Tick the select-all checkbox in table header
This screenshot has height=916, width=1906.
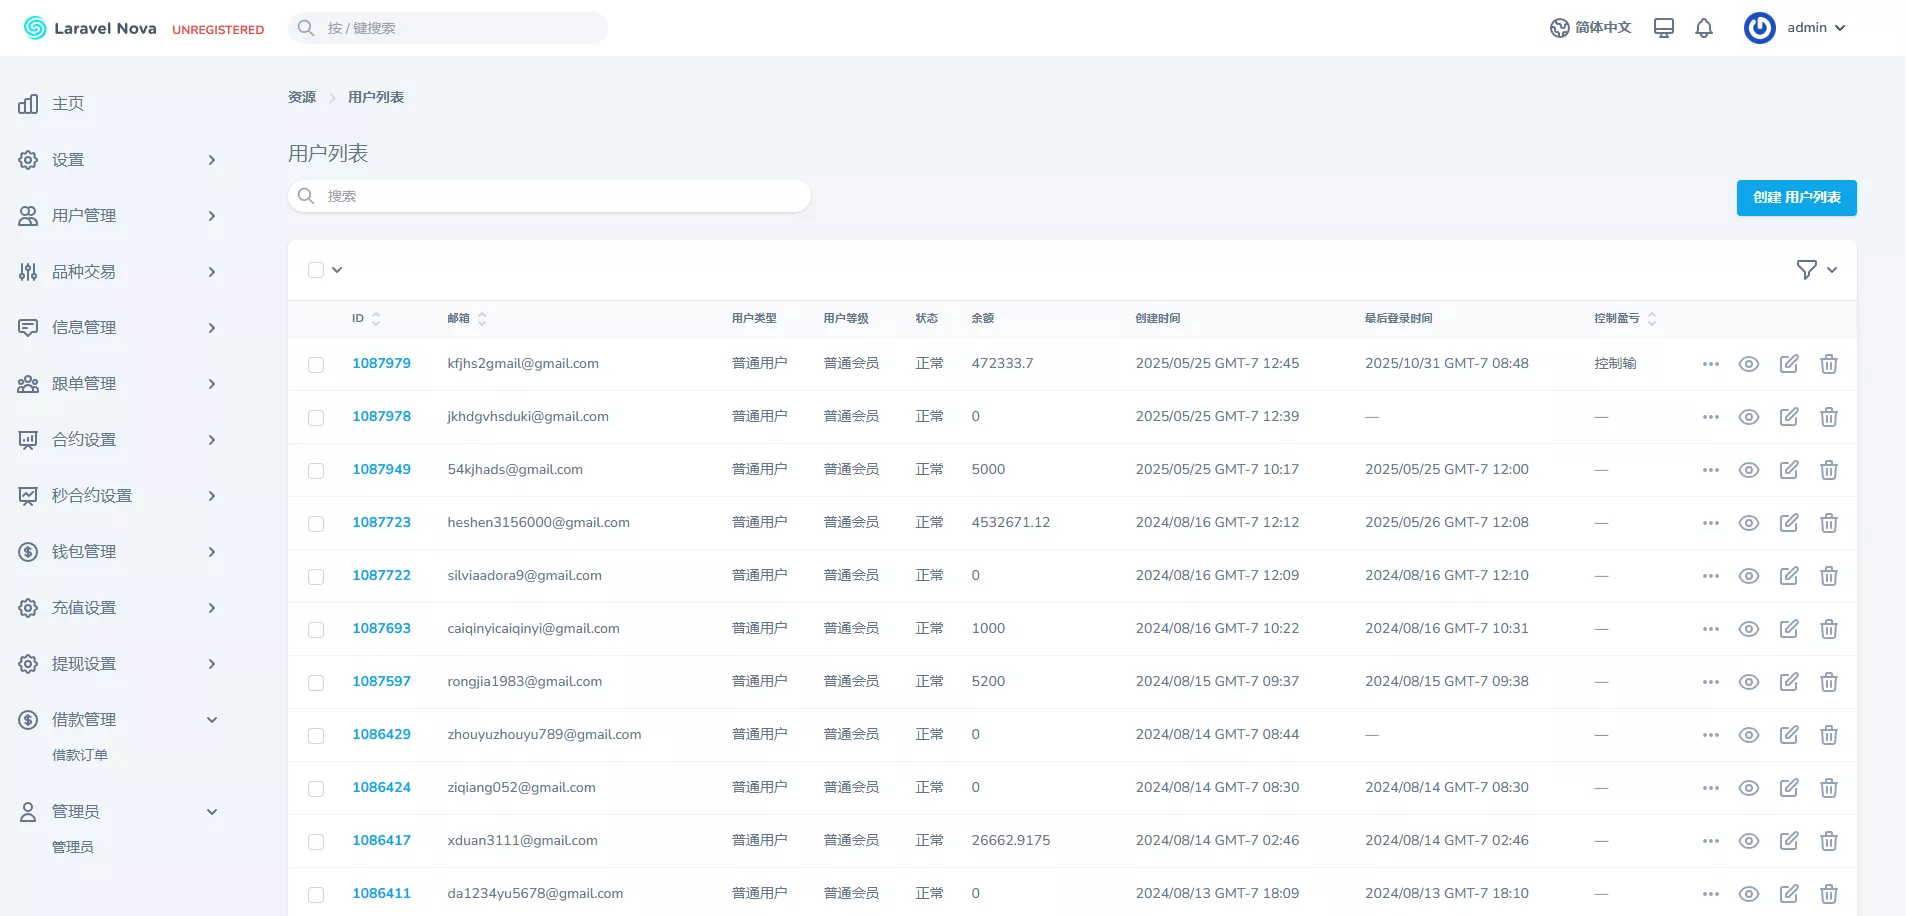[x=316, y=270]
